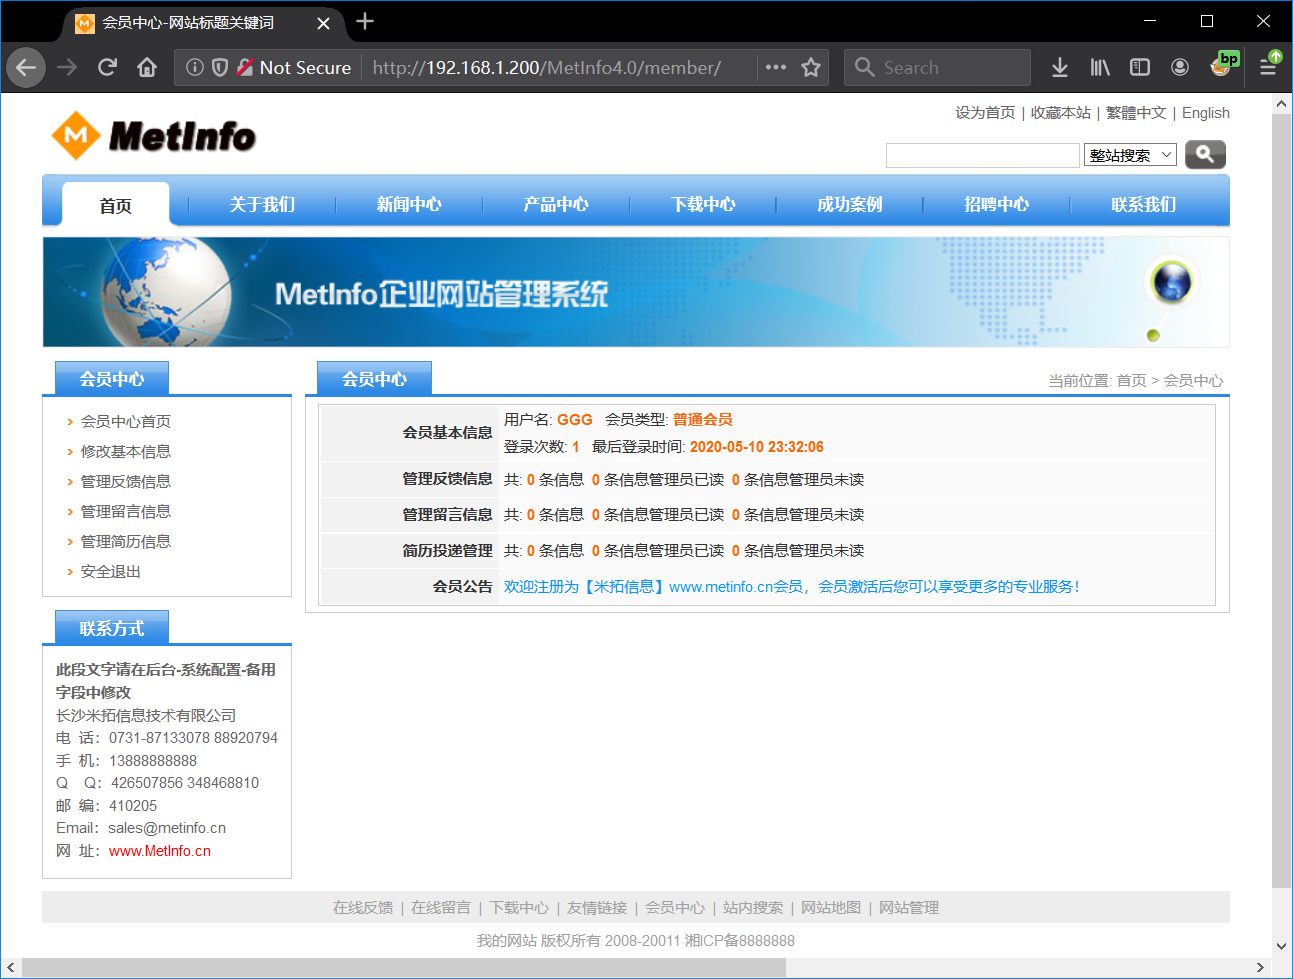Open 成功案例 navigation item
Viewport: 1293px width, 979px height.
[850, 204]
